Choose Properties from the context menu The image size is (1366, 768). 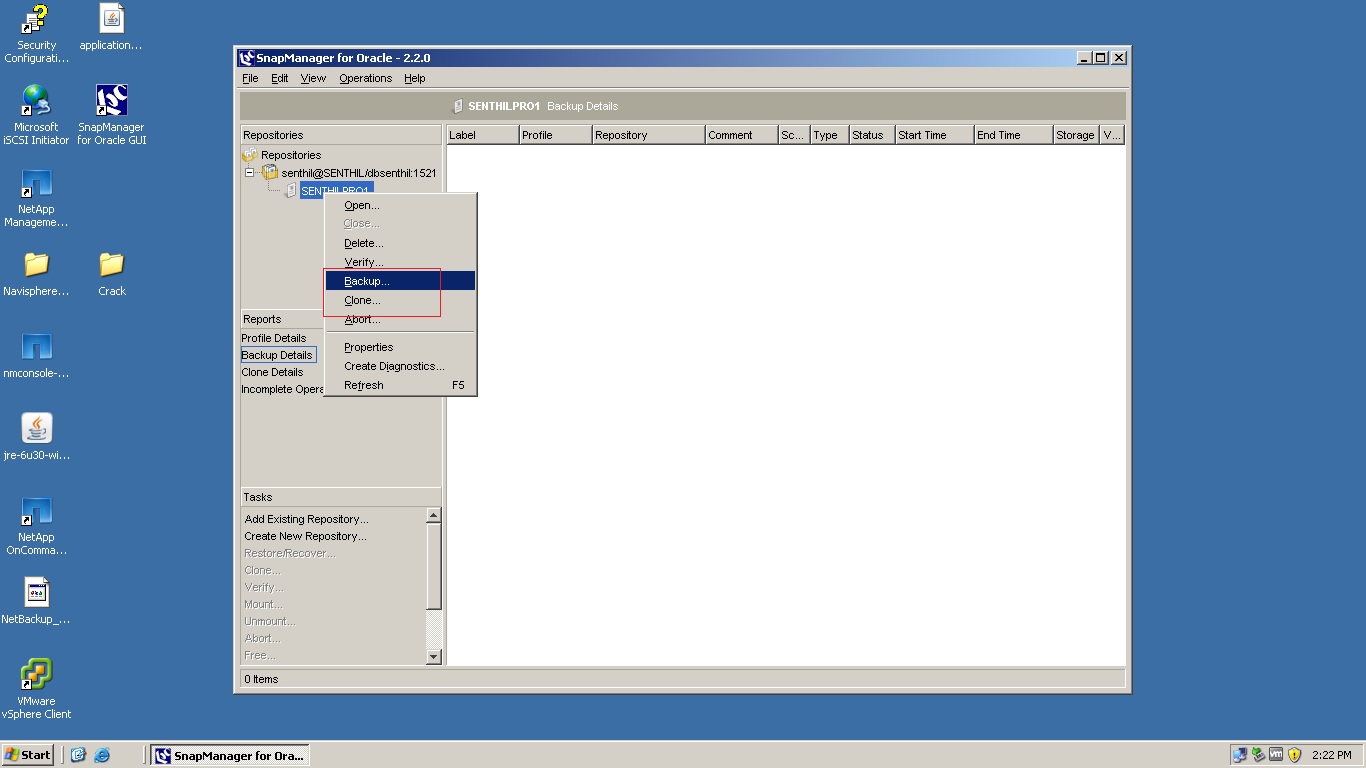(x=400, y=347)
